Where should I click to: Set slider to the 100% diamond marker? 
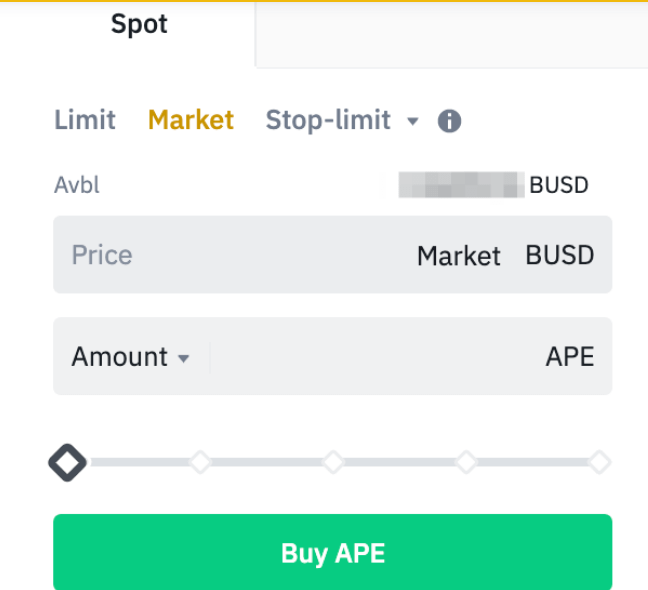(x=600, y=462)
